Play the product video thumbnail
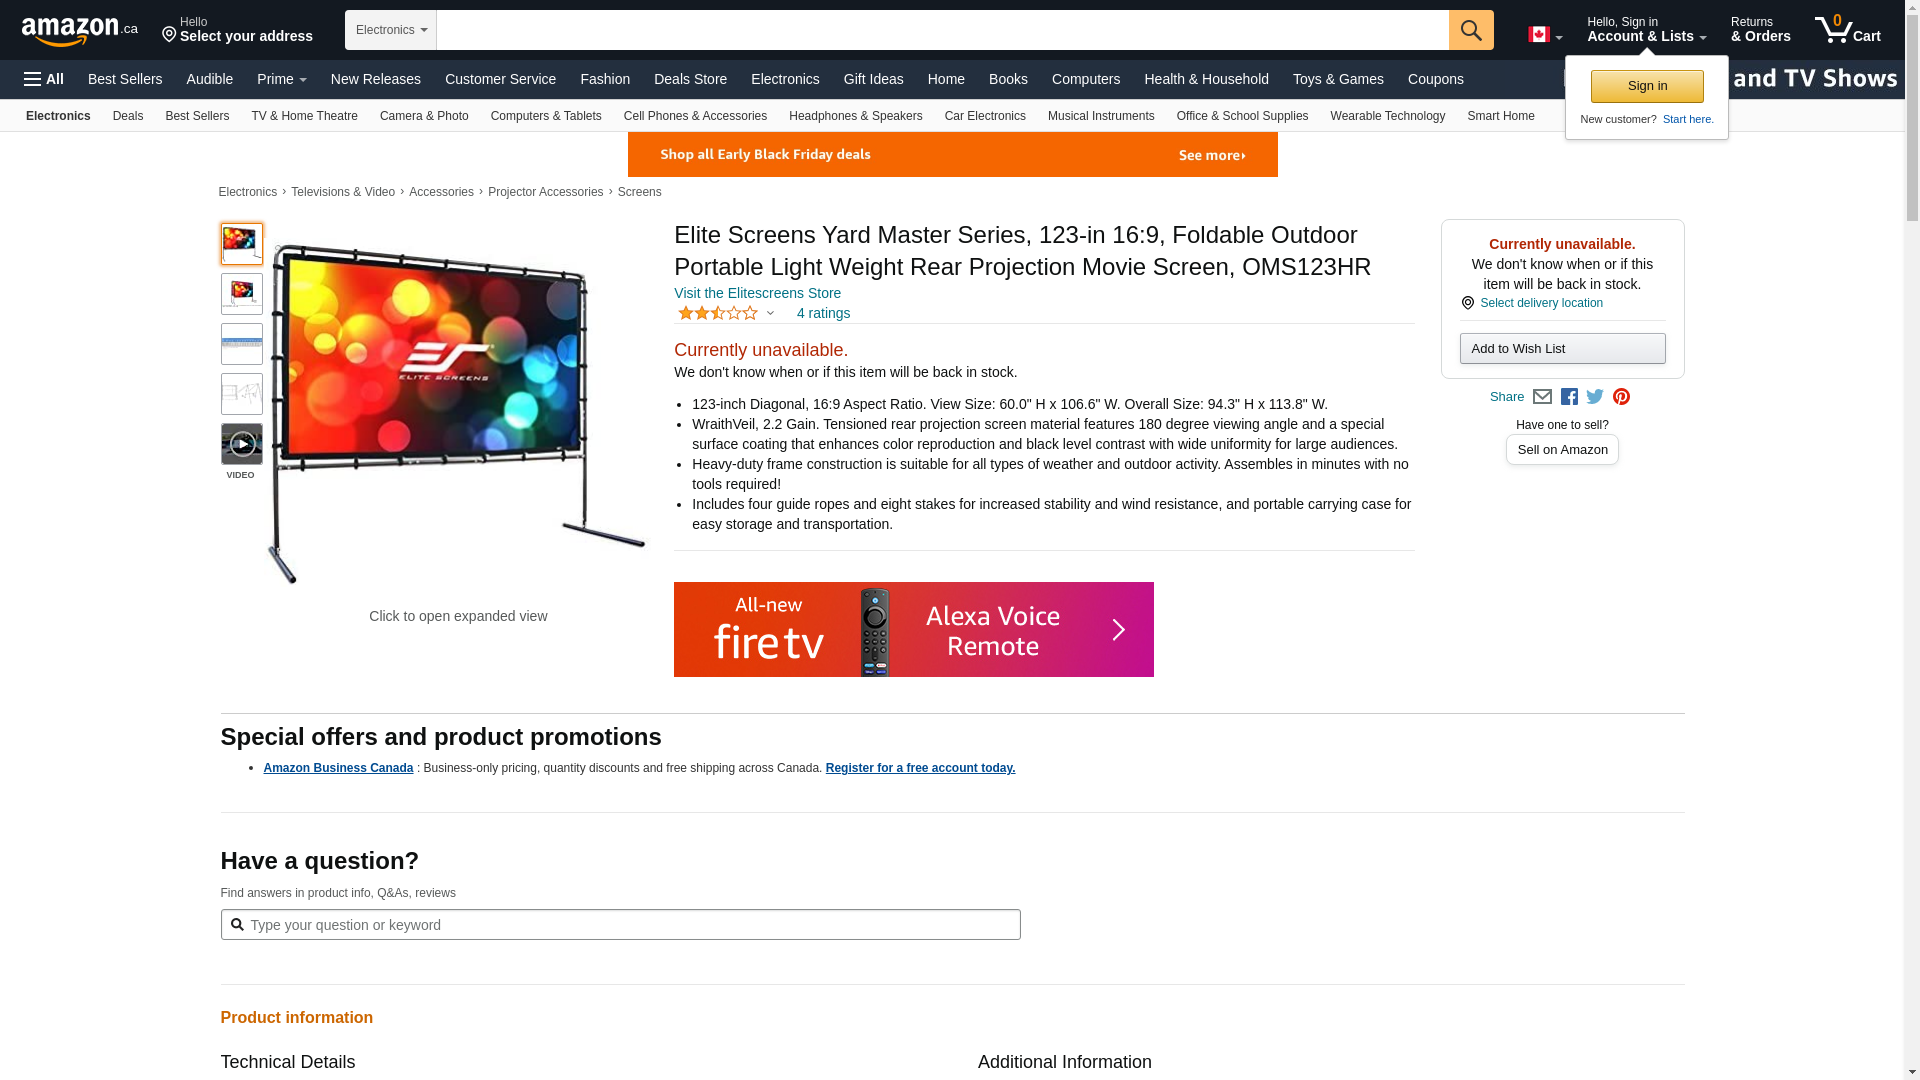Viewport: 1920px width, 1080px height. (x=242, y=444)
